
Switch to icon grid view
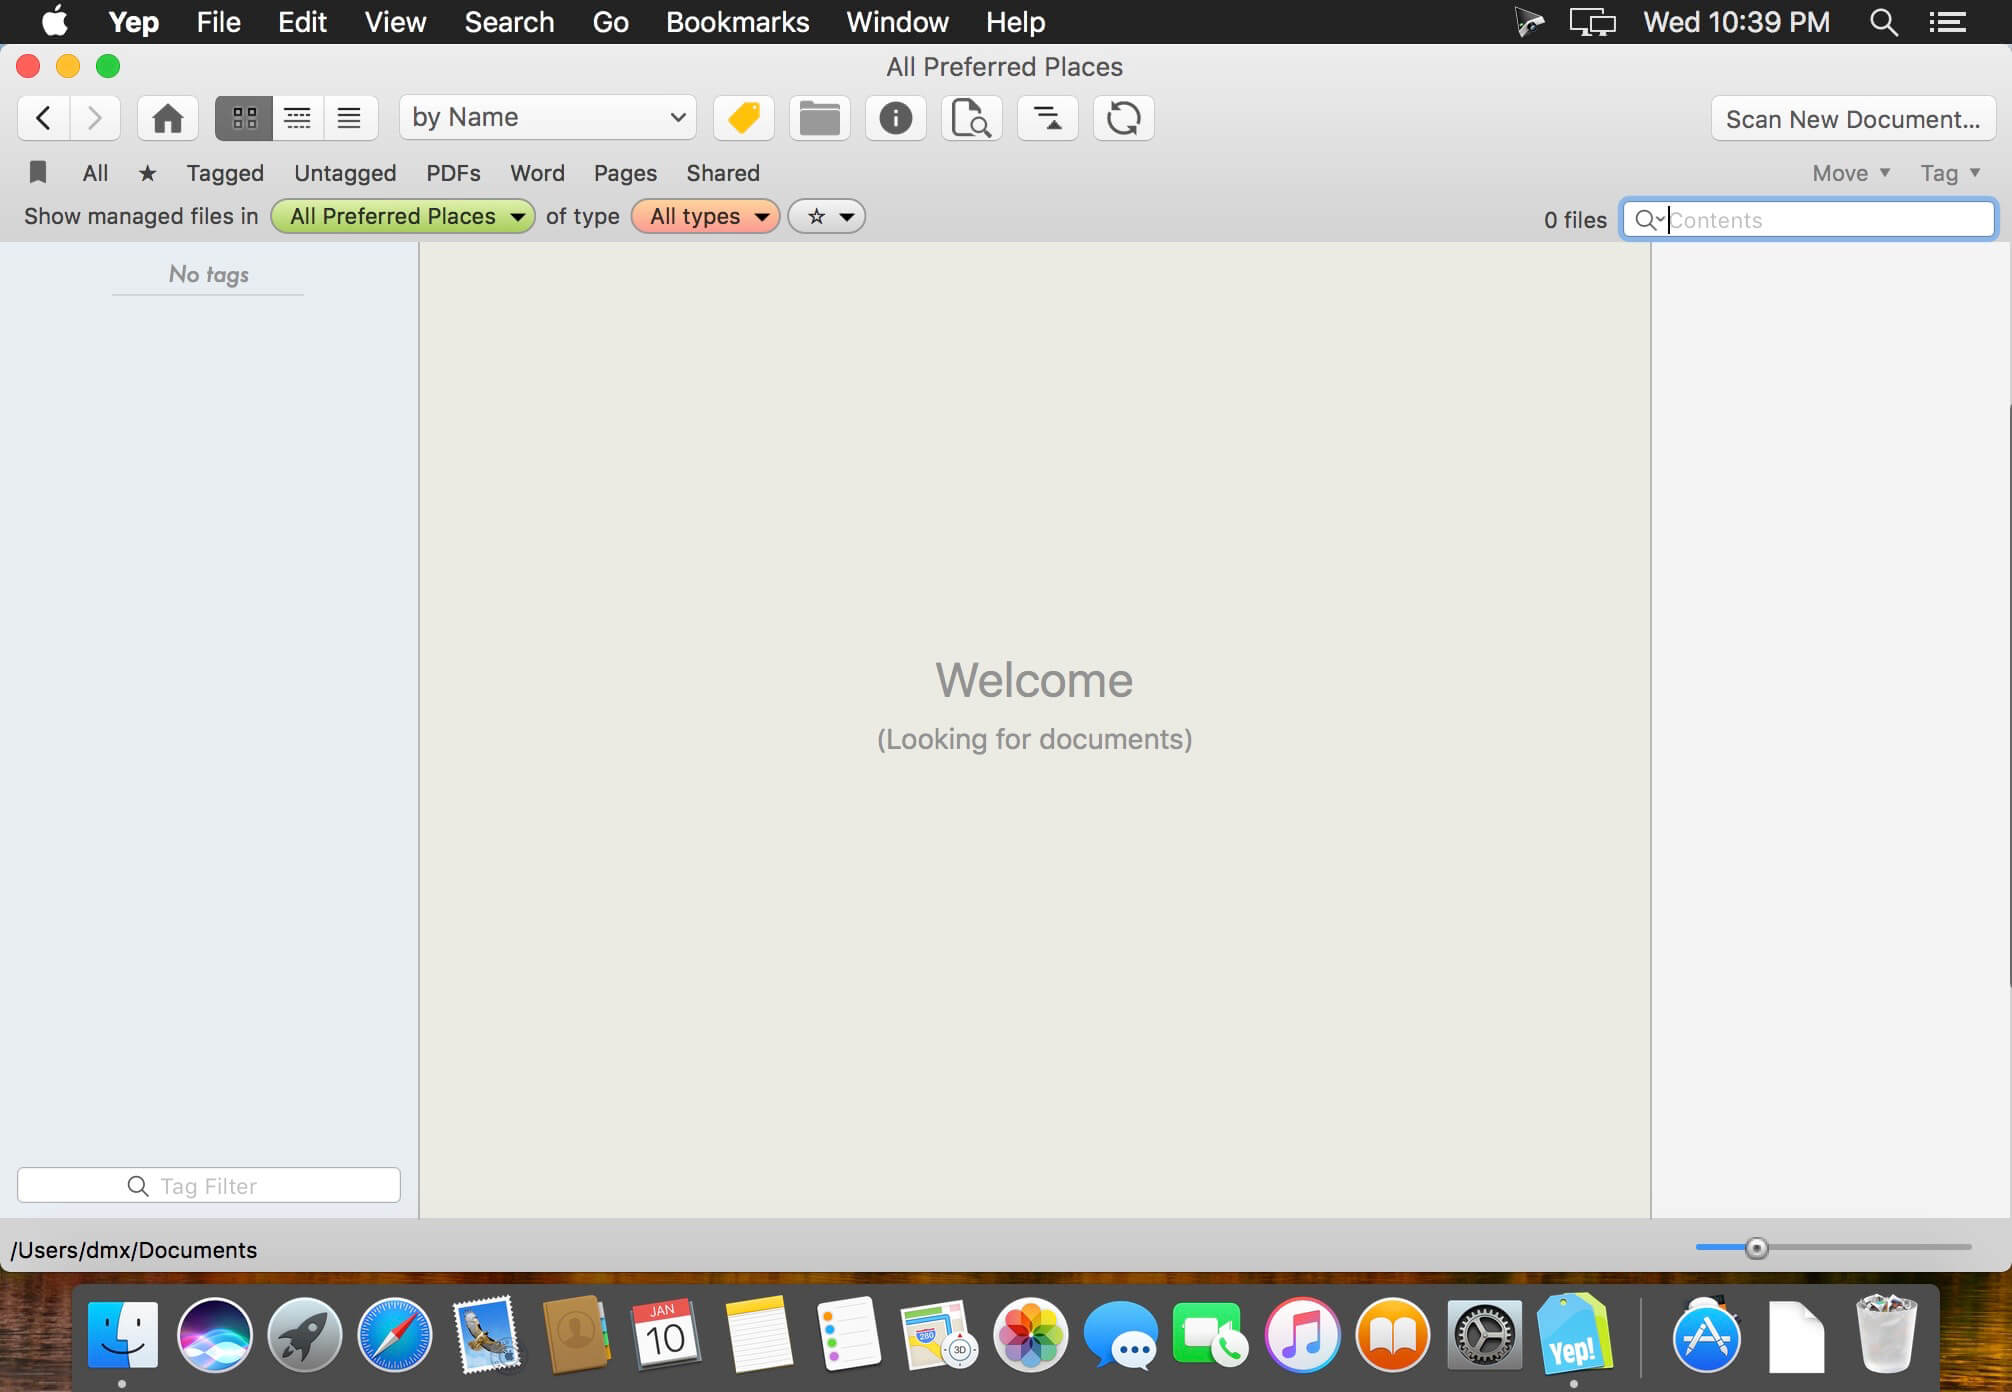[x=244, y=118]
